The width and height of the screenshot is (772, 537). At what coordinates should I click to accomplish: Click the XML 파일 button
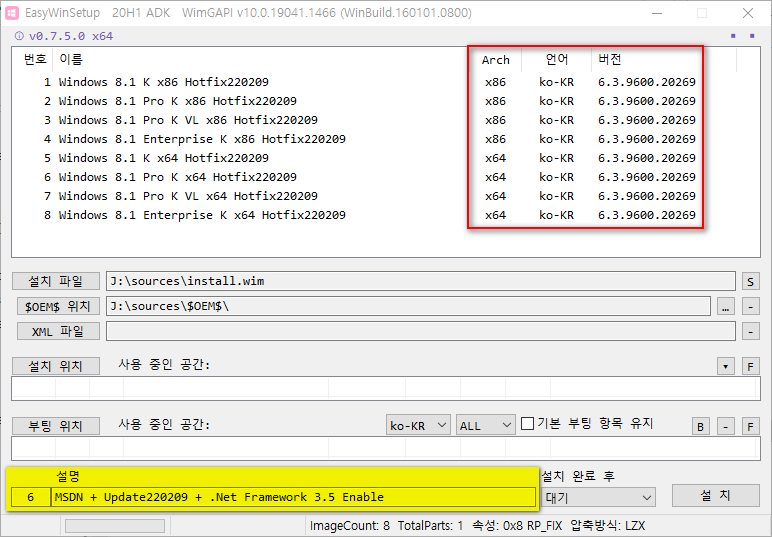58,331
